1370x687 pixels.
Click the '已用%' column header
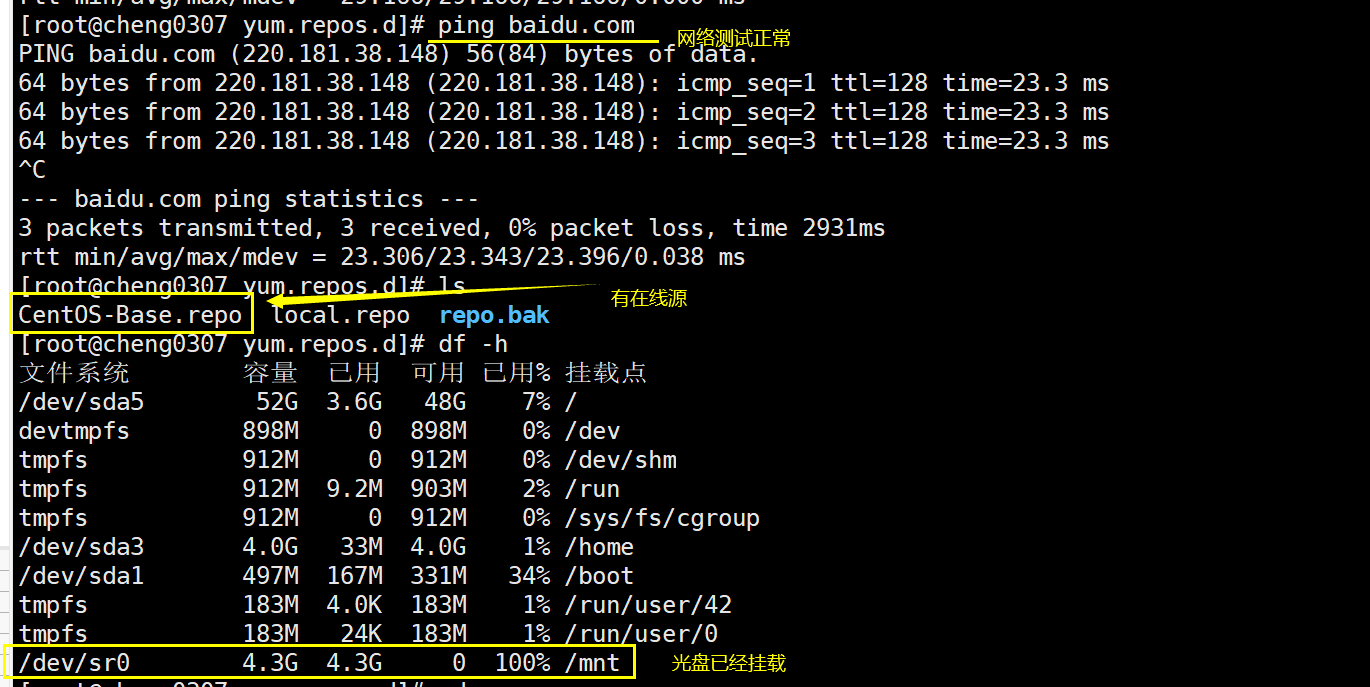coord(516,373)
